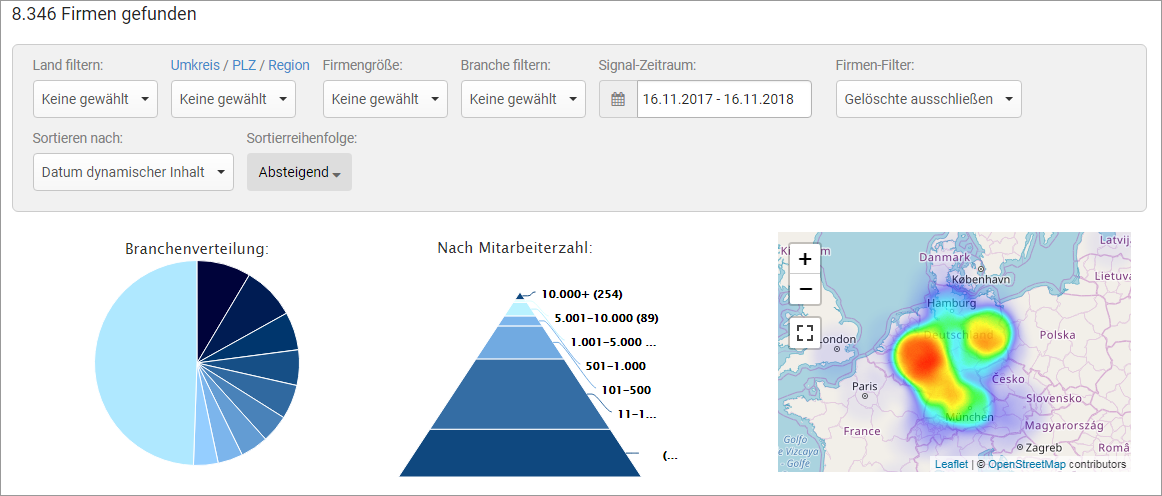Open the Firmengröße dropdown
Image resolution: width=1162 pixels, height=496 pixels.
385,99
